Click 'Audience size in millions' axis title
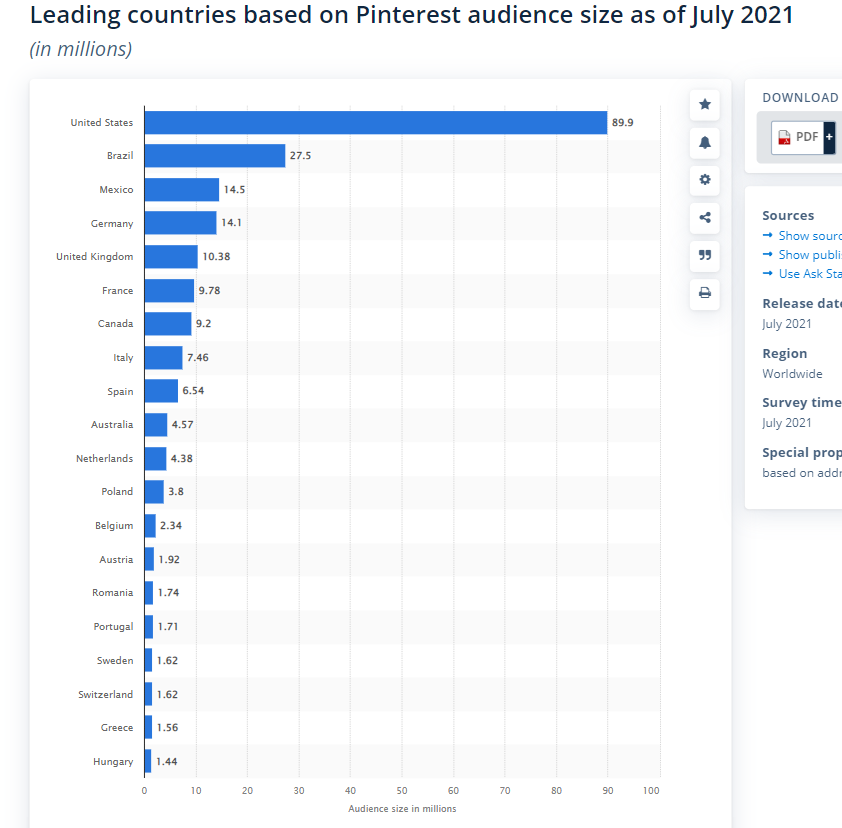Viewport: 842px width, 828px height. pyautogui.click(x=402, y=809)
